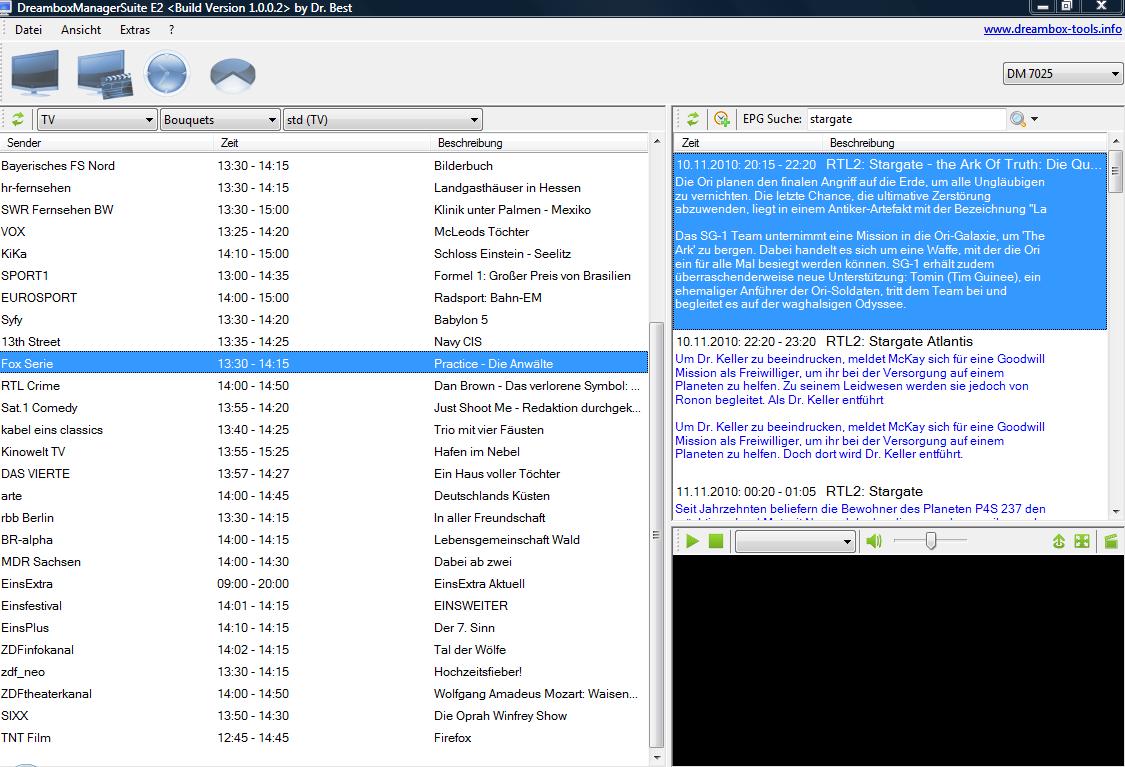Image resolution: width=1125 pixels, height=767 pixels.
Task: Mute the player with the speaker icon
Action: [874, 541]
